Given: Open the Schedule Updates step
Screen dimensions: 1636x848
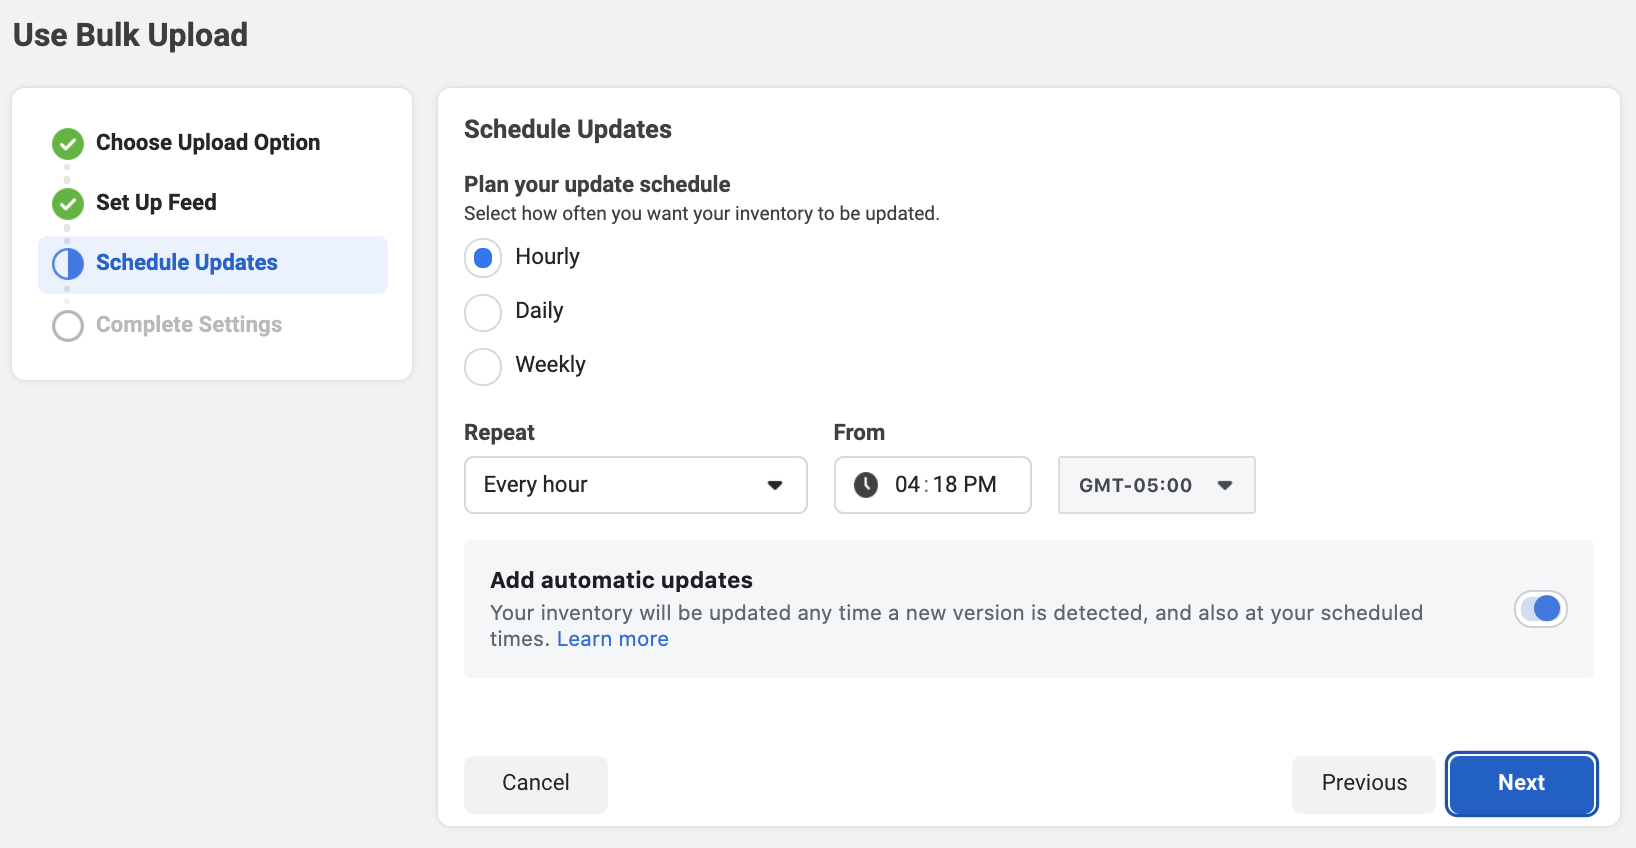Looking at the screenshot, I should click(187, 263).
